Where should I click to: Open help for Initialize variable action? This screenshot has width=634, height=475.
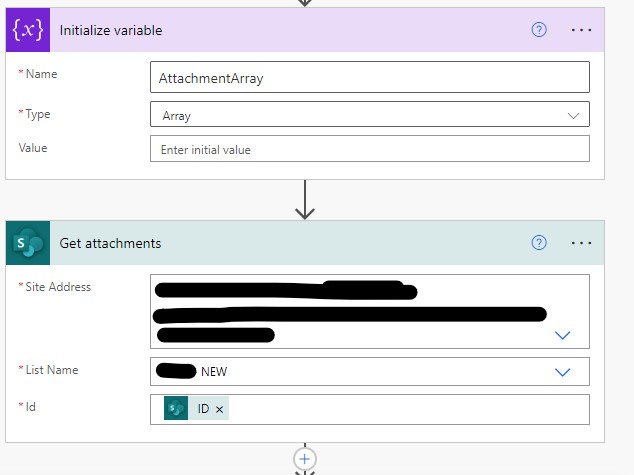point(539,30)
